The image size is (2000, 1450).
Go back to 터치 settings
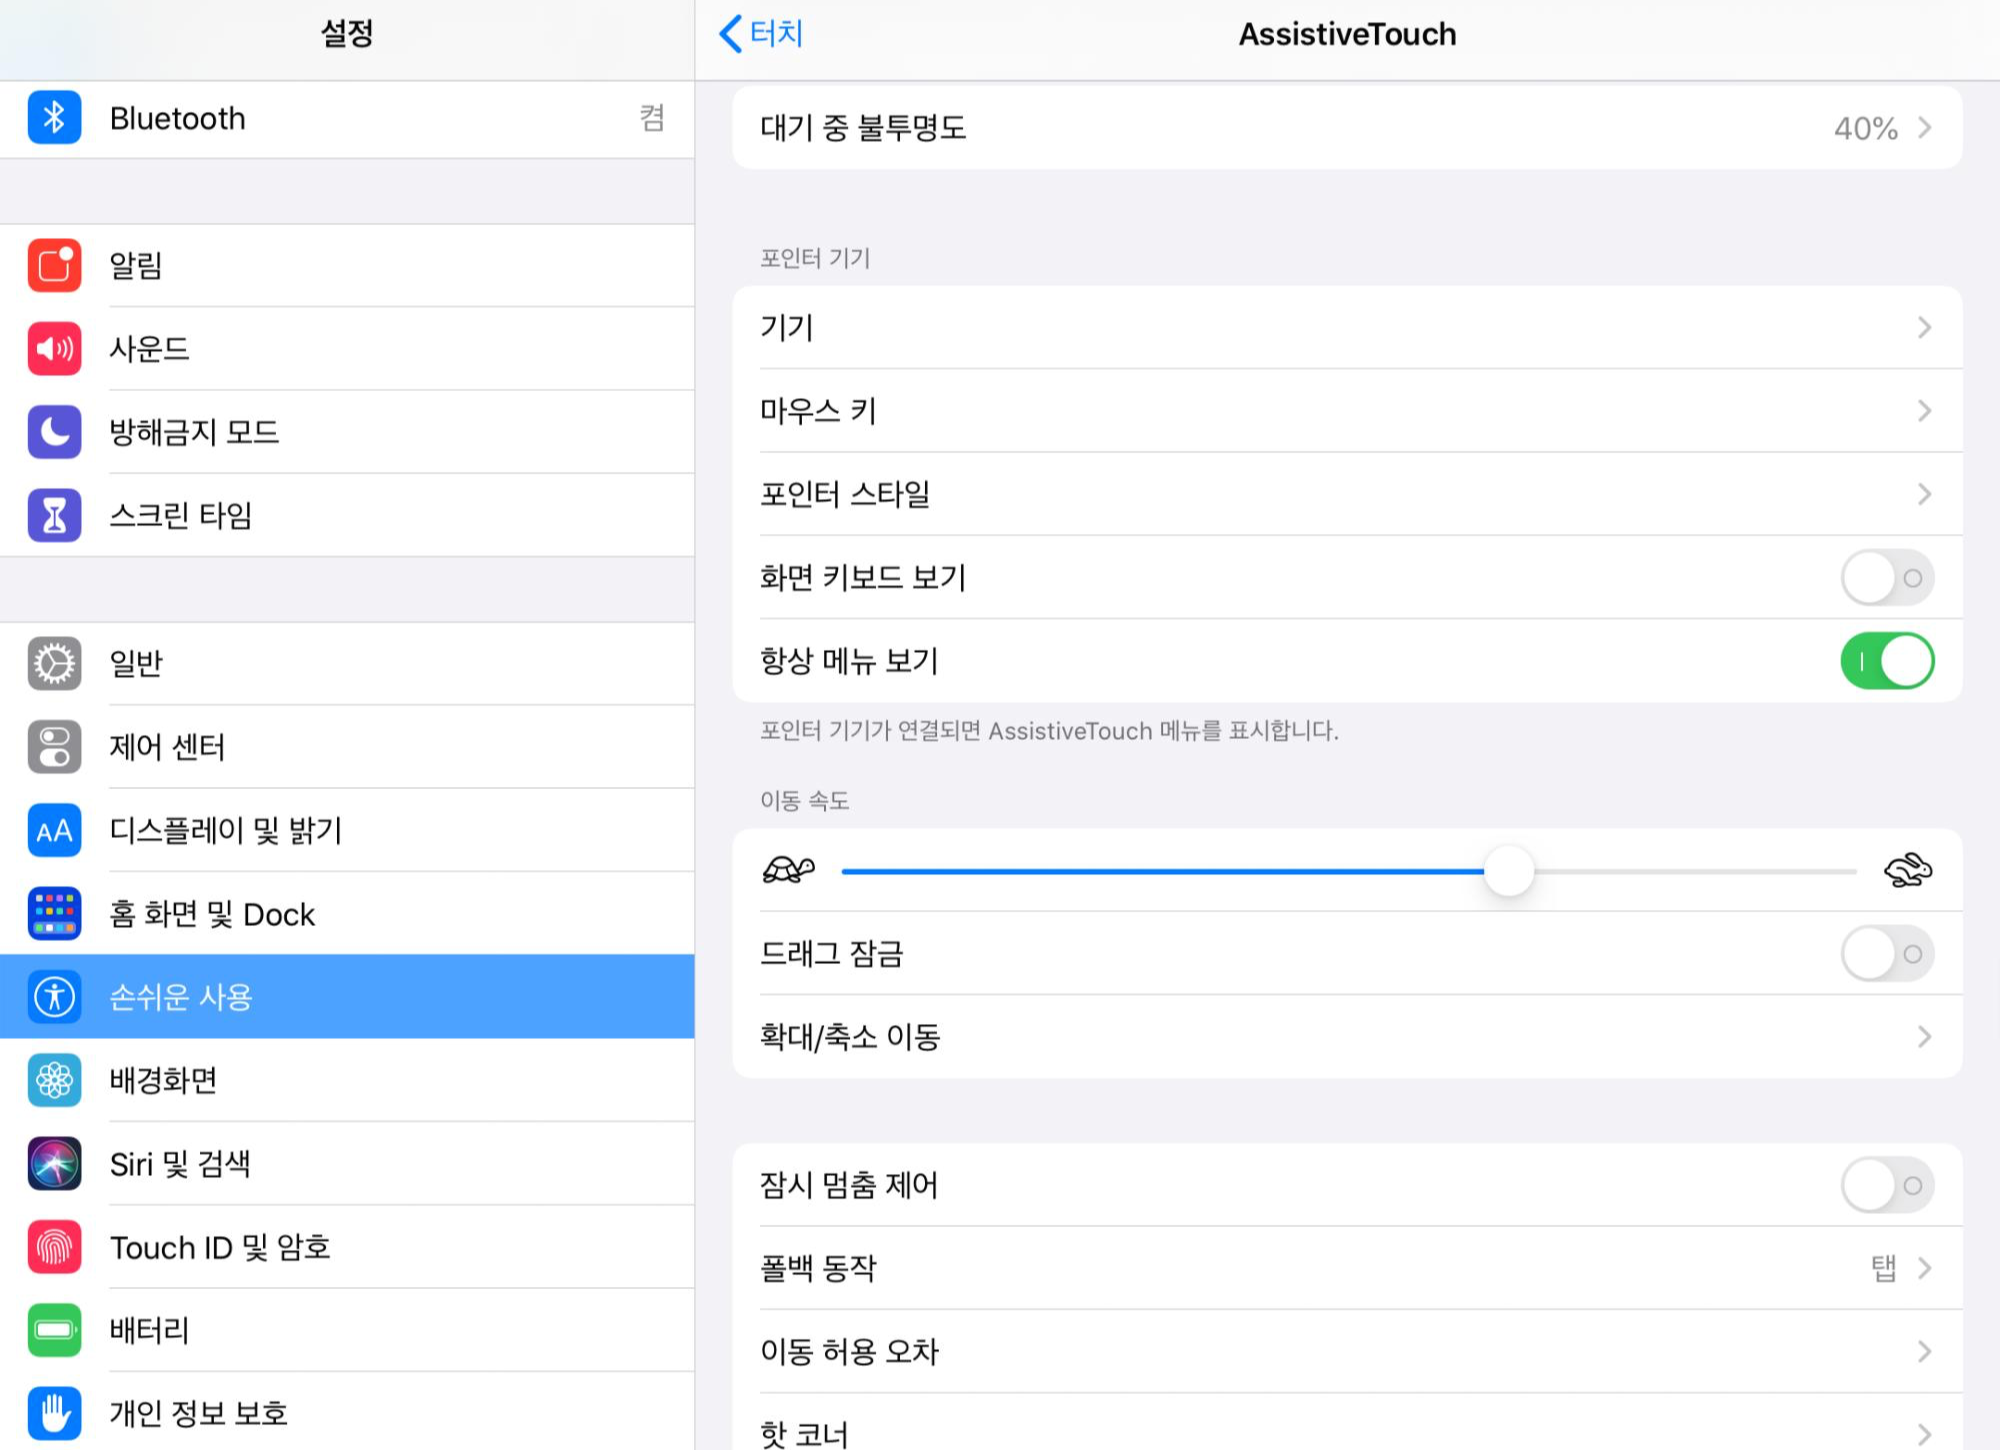[762, 34]
